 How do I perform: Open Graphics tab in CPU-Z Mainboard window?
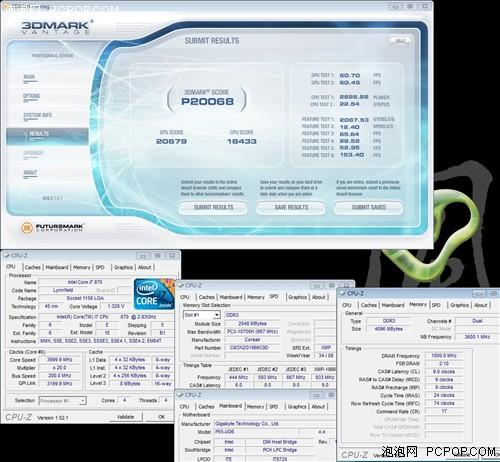pos(297,407)
